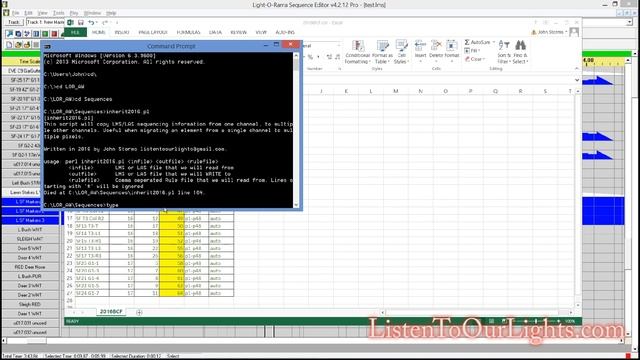640x360 pixels.
Task: Click Light-O-Rama horizontal scrollbar left arrow
Action: [4, 340]
